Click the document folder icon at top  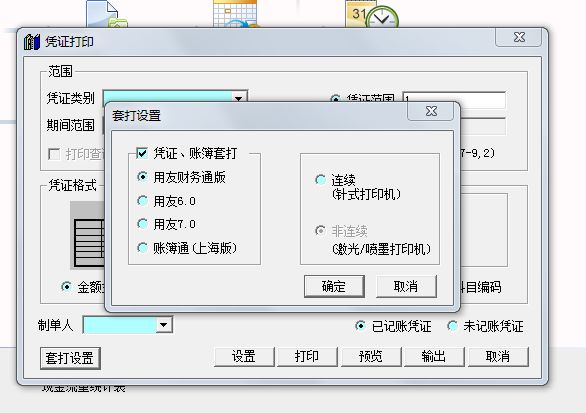pyautogui.click(x=107, y=14)
